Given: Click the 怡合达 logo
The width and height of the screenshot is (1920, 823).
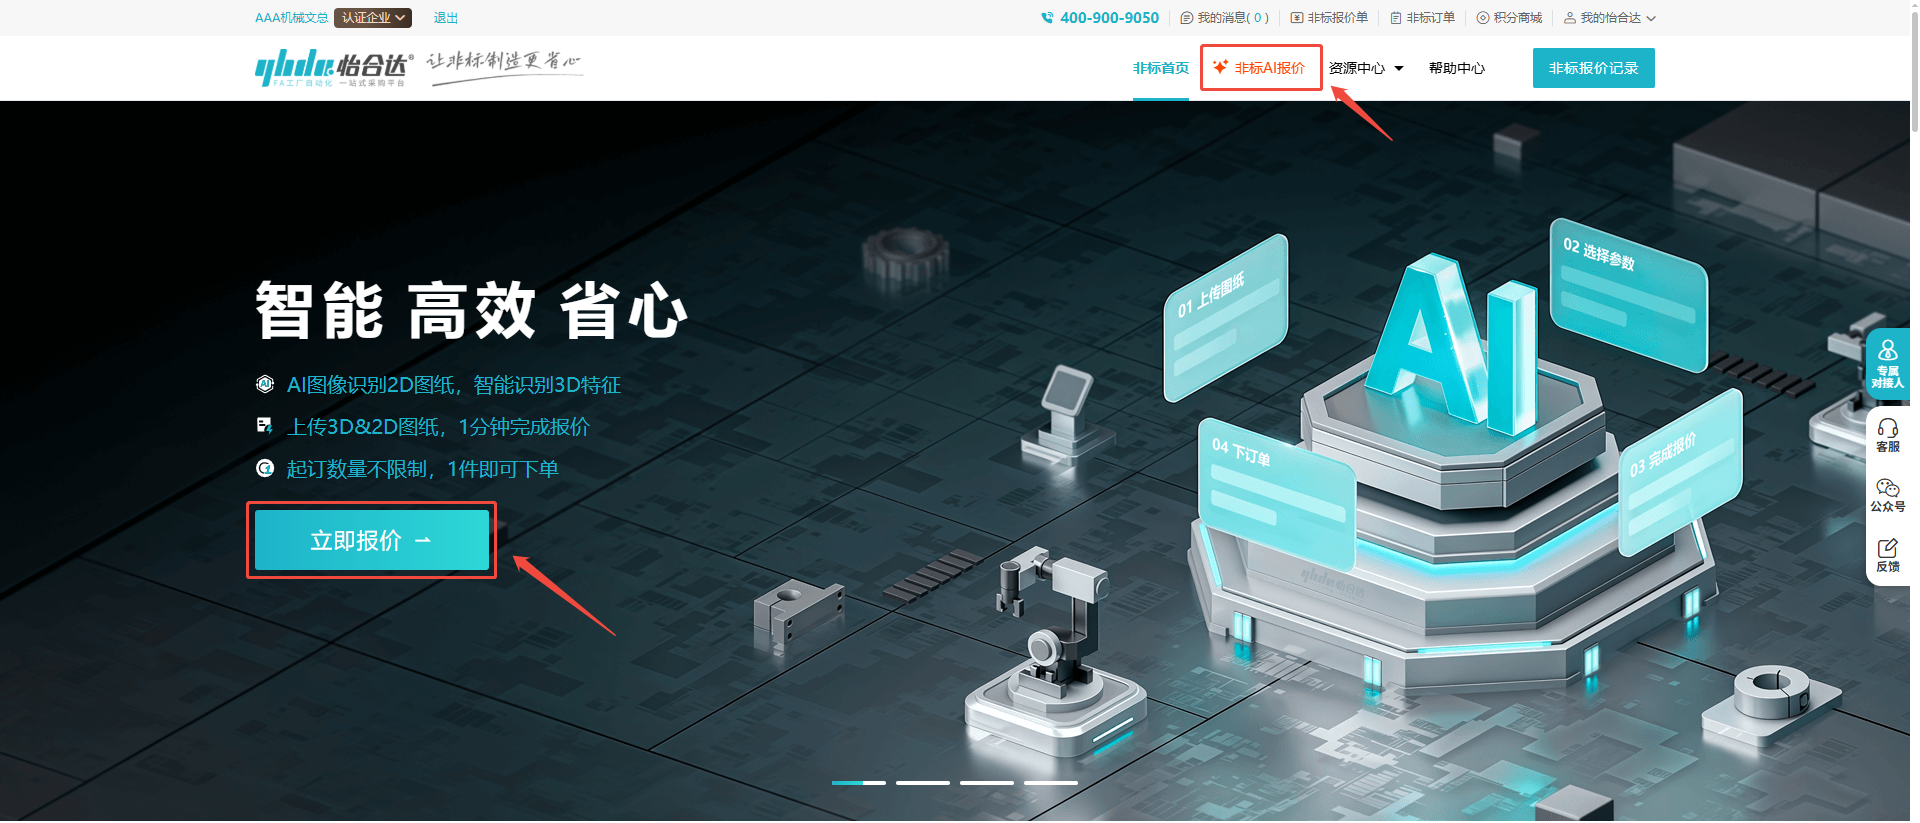Looking at the screenshot, I should pyautogui.click(x=333, y=67).
